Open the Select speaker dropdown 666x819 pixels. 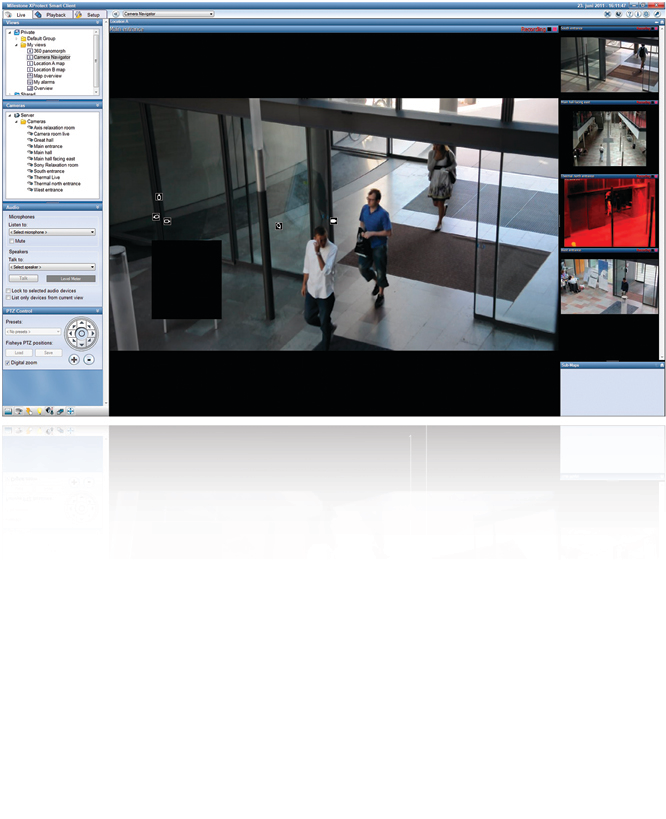pyautogui.click(x=52, y=267)
